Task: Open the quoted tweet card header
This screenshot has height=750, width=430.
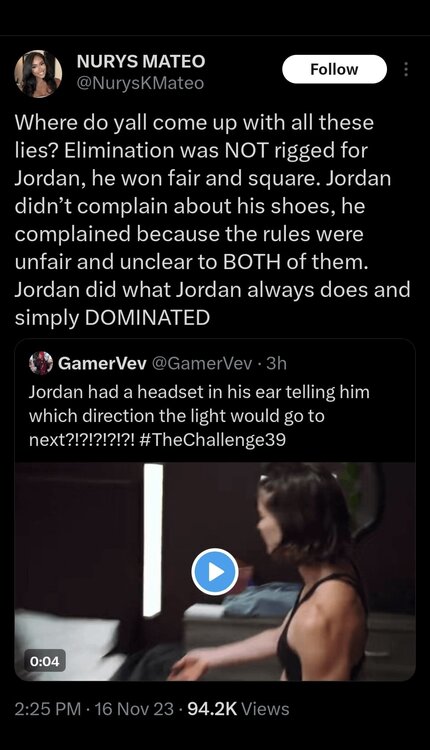Action: [x=158, y=364]
